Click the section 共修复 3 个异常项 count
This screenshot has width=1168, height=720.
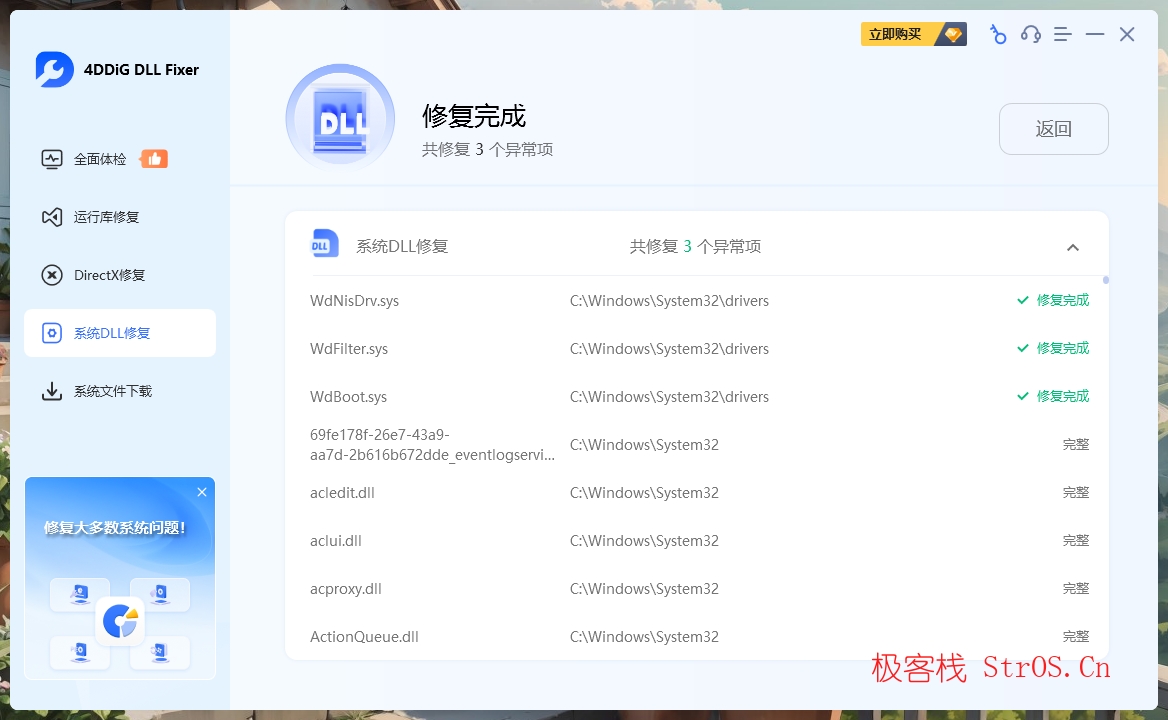point(695,246)
